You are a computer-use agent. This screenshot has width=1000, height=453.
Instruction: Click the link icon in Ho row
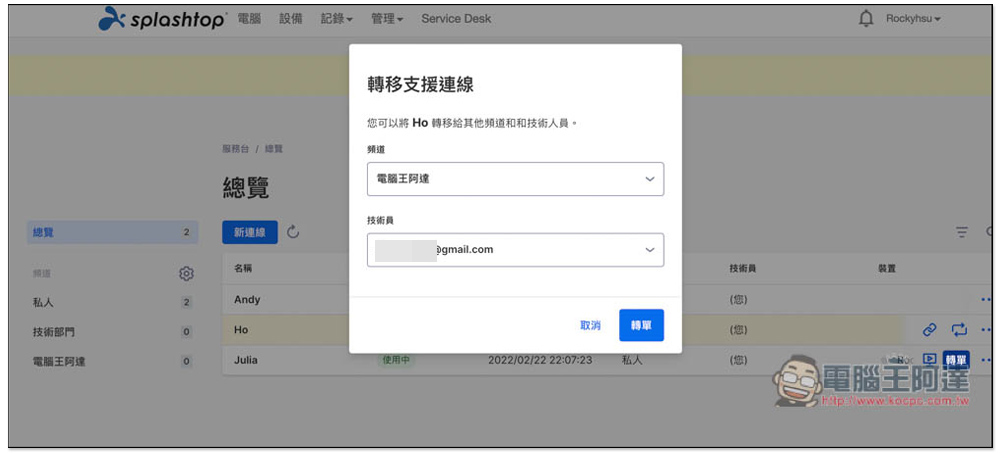[x=929, y=329]
